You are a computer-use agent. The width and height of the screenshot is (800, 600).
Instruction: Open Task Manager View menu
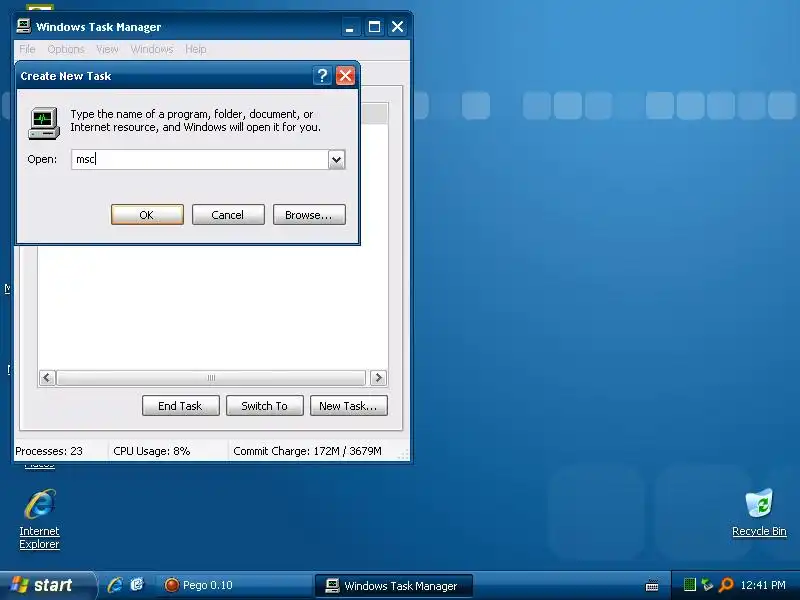click(107, 49)
